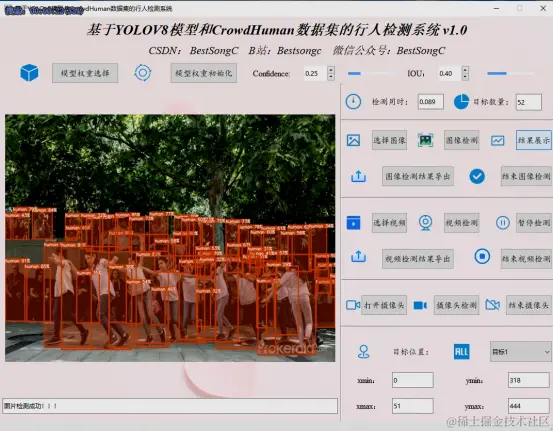This screenshot has height=432, width=554.
Task: Click the upload icon beside 图像检测结果导出
Action: coord(358,176)
